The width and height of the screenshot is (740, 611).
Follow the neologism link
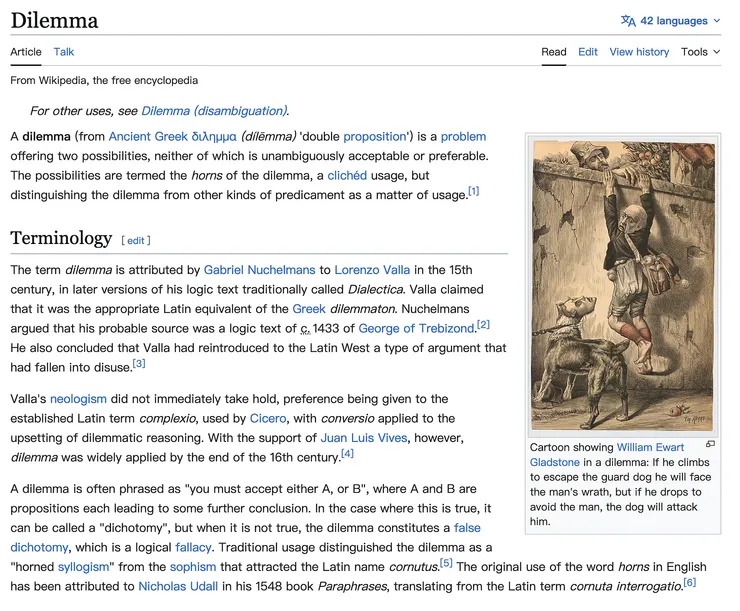tap(78, 399)
